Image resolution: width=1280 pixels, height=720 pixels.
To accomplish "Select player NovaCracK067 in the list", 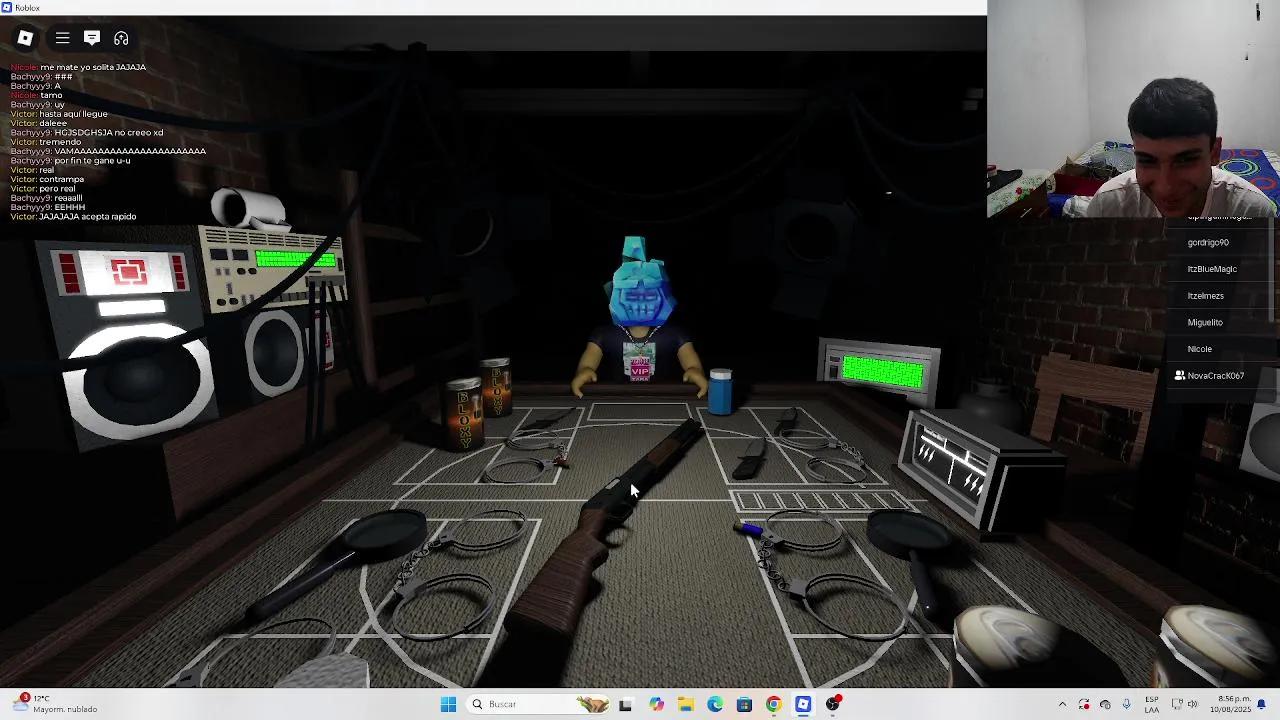I will click(1215, 376).
